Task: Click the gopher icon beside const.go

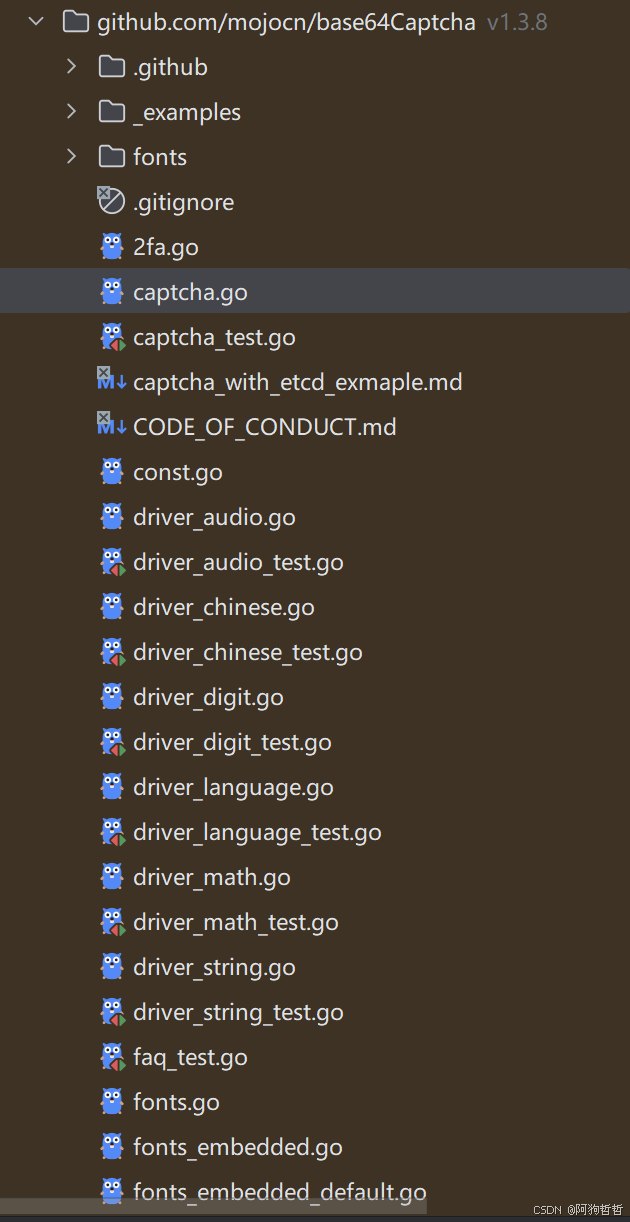Action: 112,471
